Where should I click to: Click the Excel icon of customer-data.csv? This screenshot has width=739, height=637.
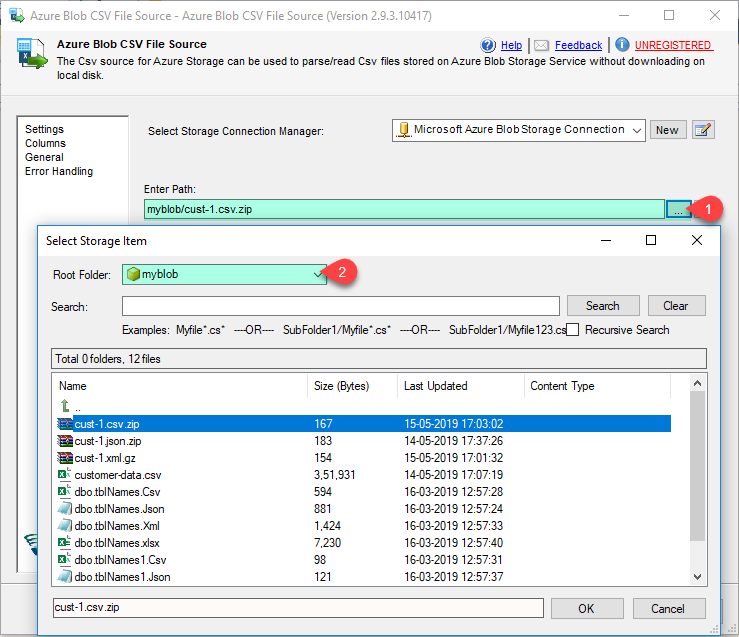pos(65,474)
